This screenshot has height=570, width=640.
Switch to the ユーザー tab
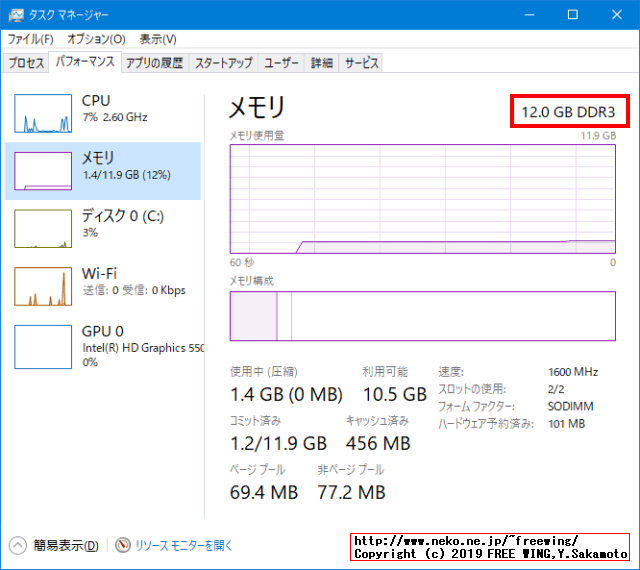281,63
